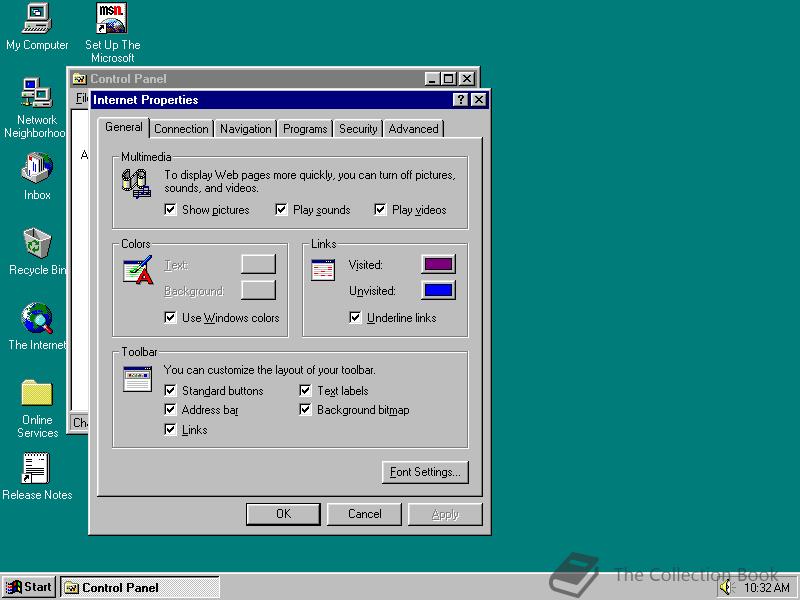This screenshot has width=800, height=600.
Task: Toggle Background bitmap checkbox
Action: 305,410
